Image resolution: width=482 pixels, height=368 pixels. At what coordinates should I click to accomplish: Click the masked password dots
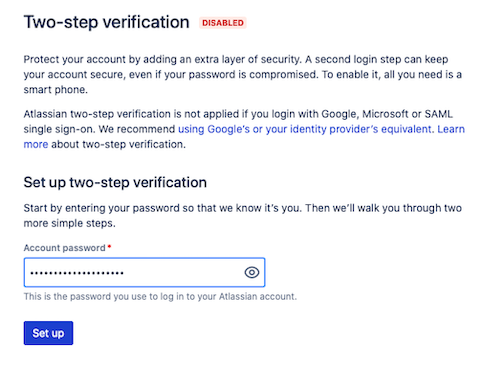point(77,273)
